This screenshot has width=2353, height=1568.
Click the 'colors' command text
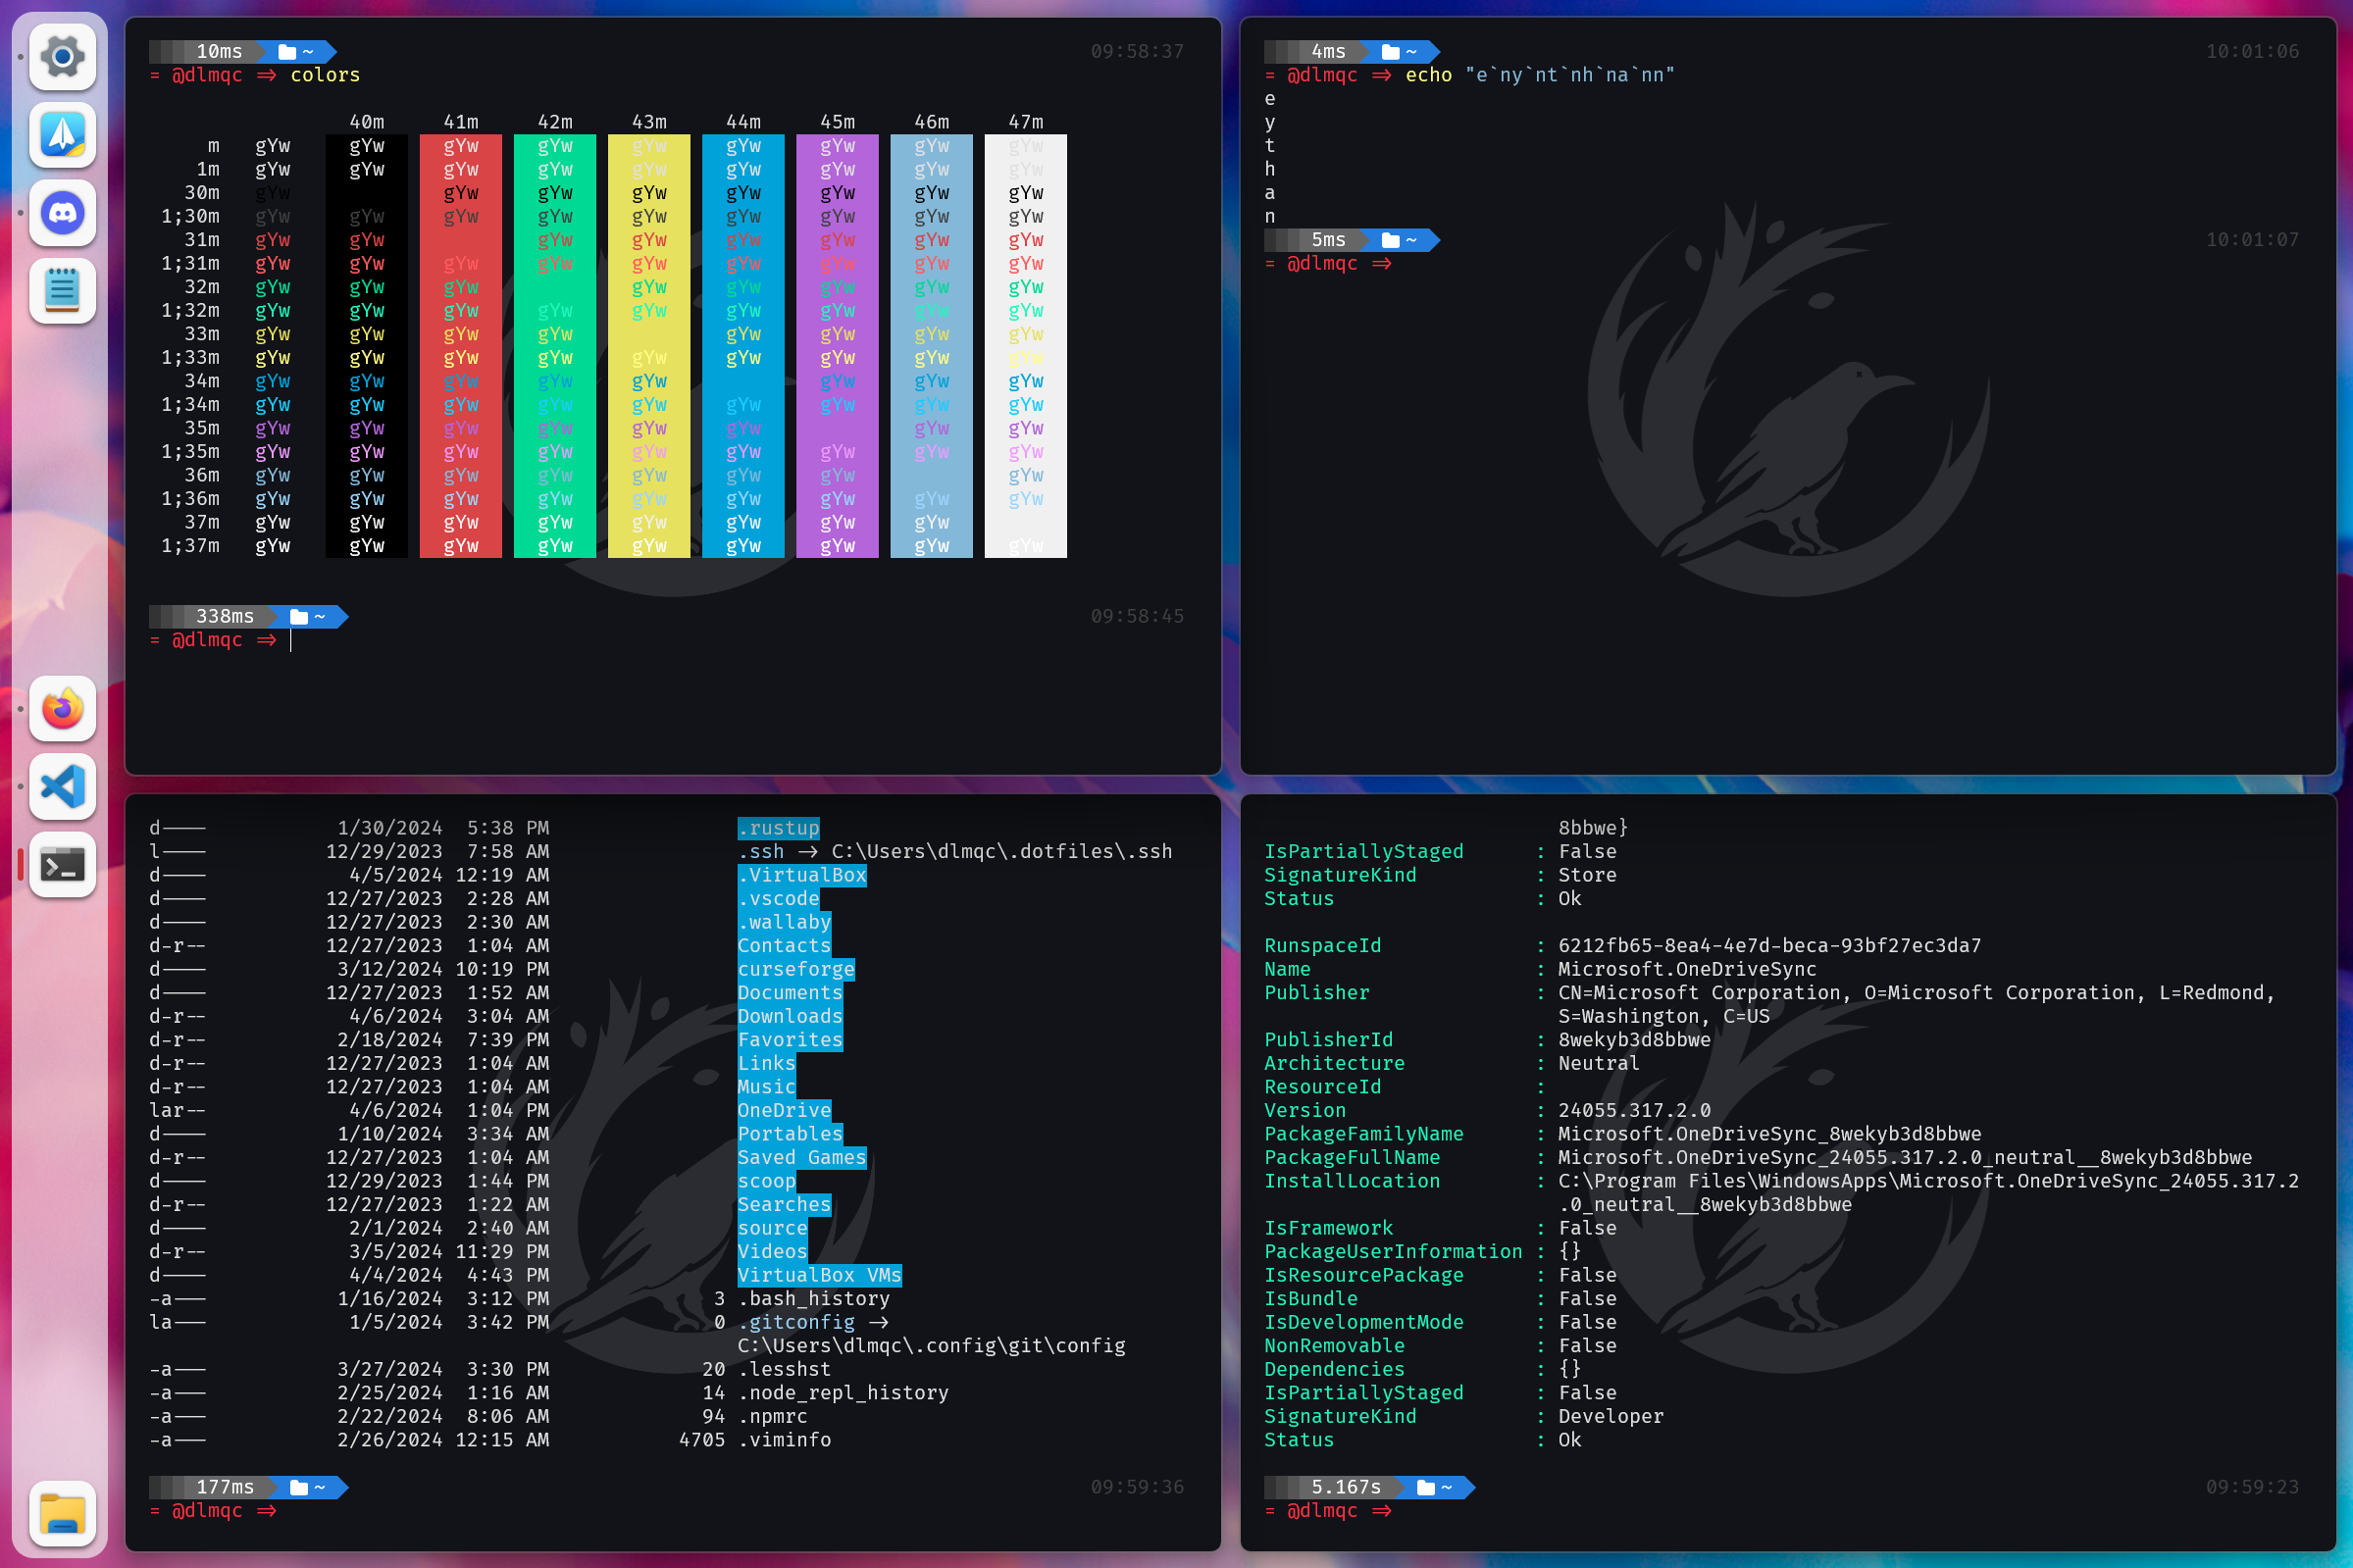pyautogui.click(x=325, y=75)
